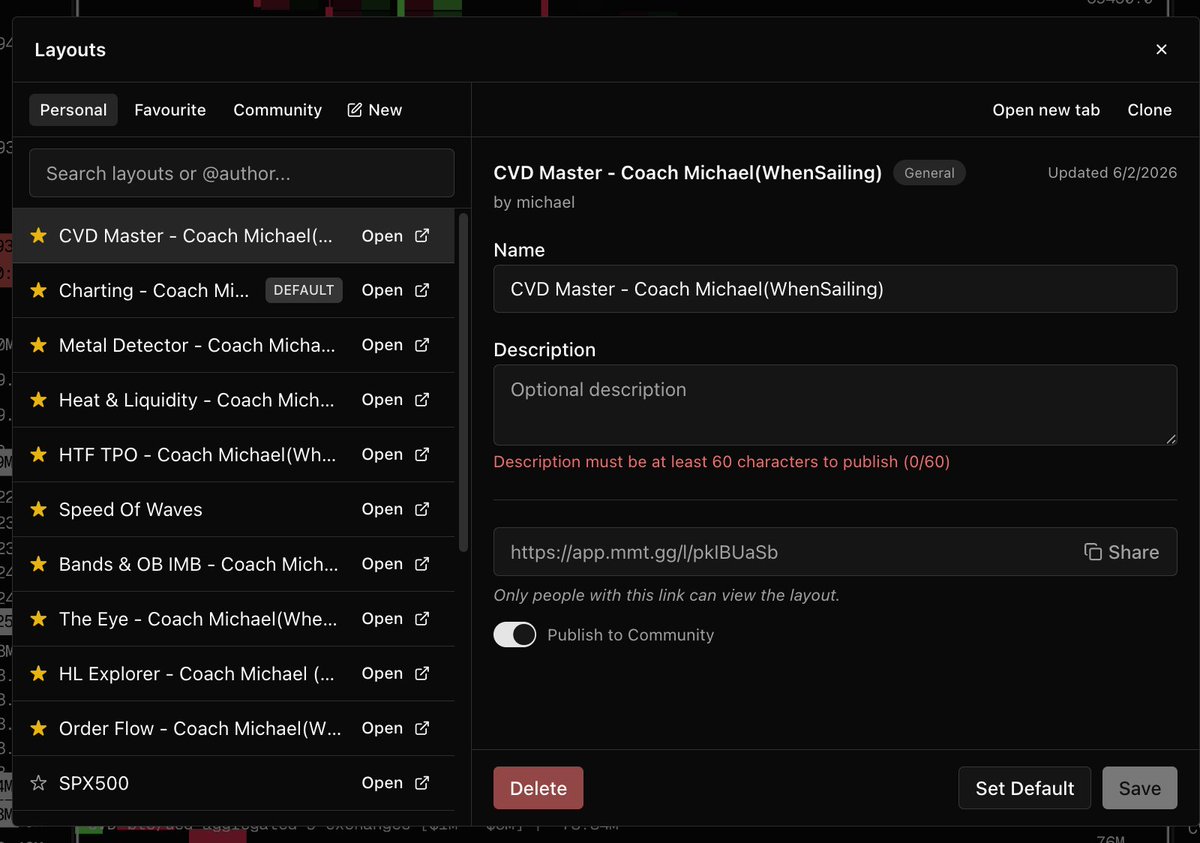Click into the Description text area
This screenshot has height=843, width=1200.
pyautogui.click(x=835, y=405)
